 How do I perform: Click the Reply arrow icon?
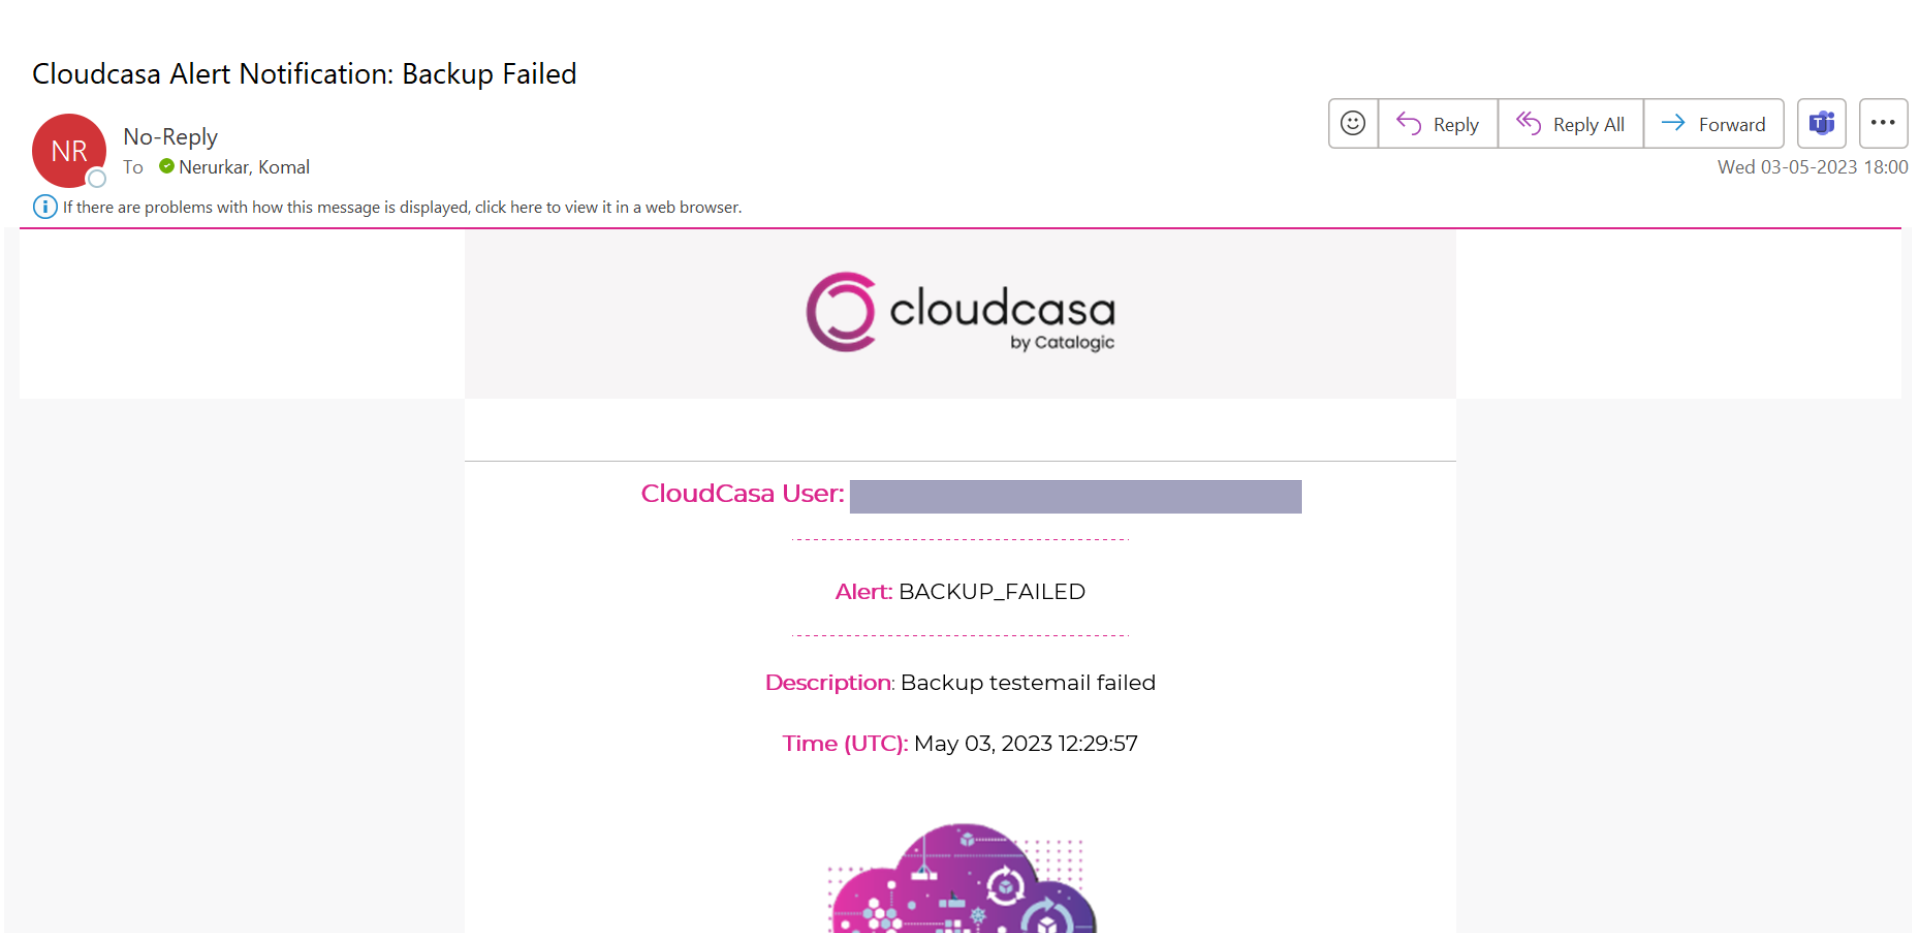point(1408,123)
